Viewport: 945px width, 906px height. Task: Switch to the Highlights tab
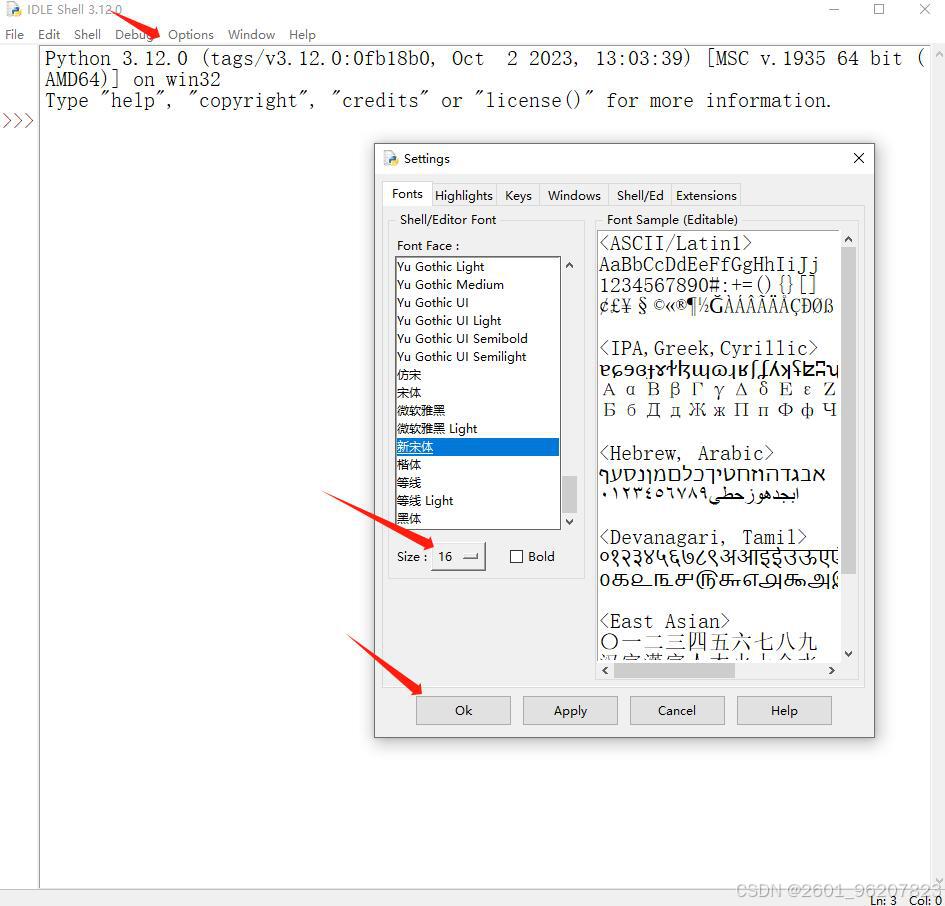coord(463,195)
